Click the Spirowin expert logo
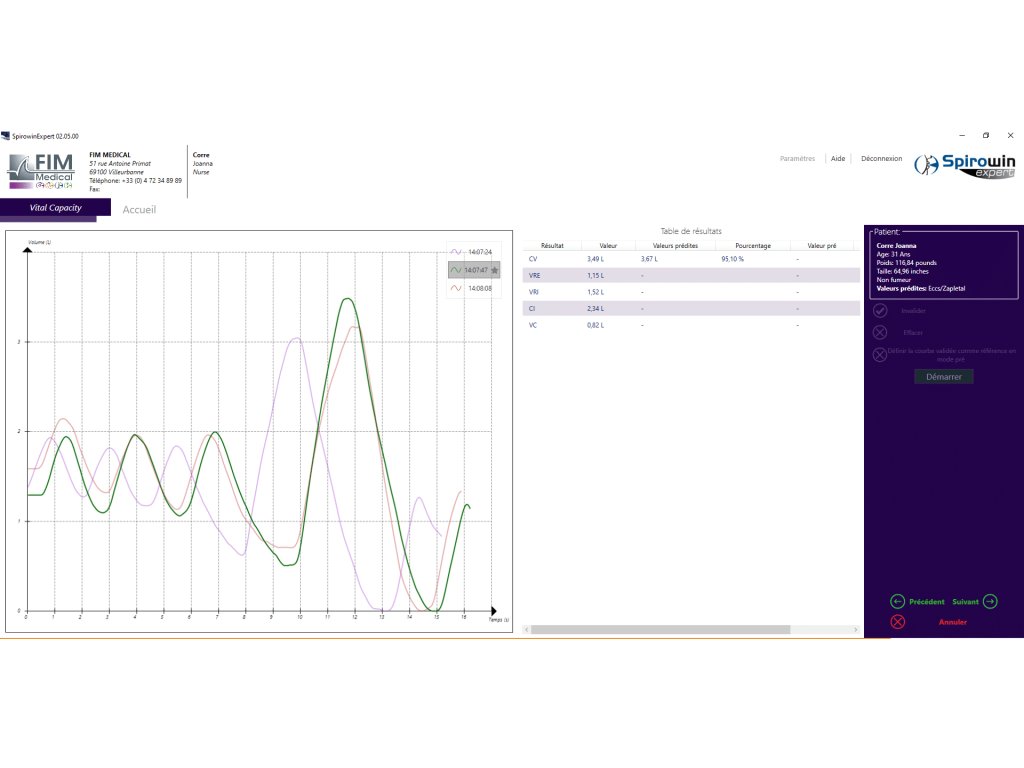 pyautogui.click(x=965, y=165)
